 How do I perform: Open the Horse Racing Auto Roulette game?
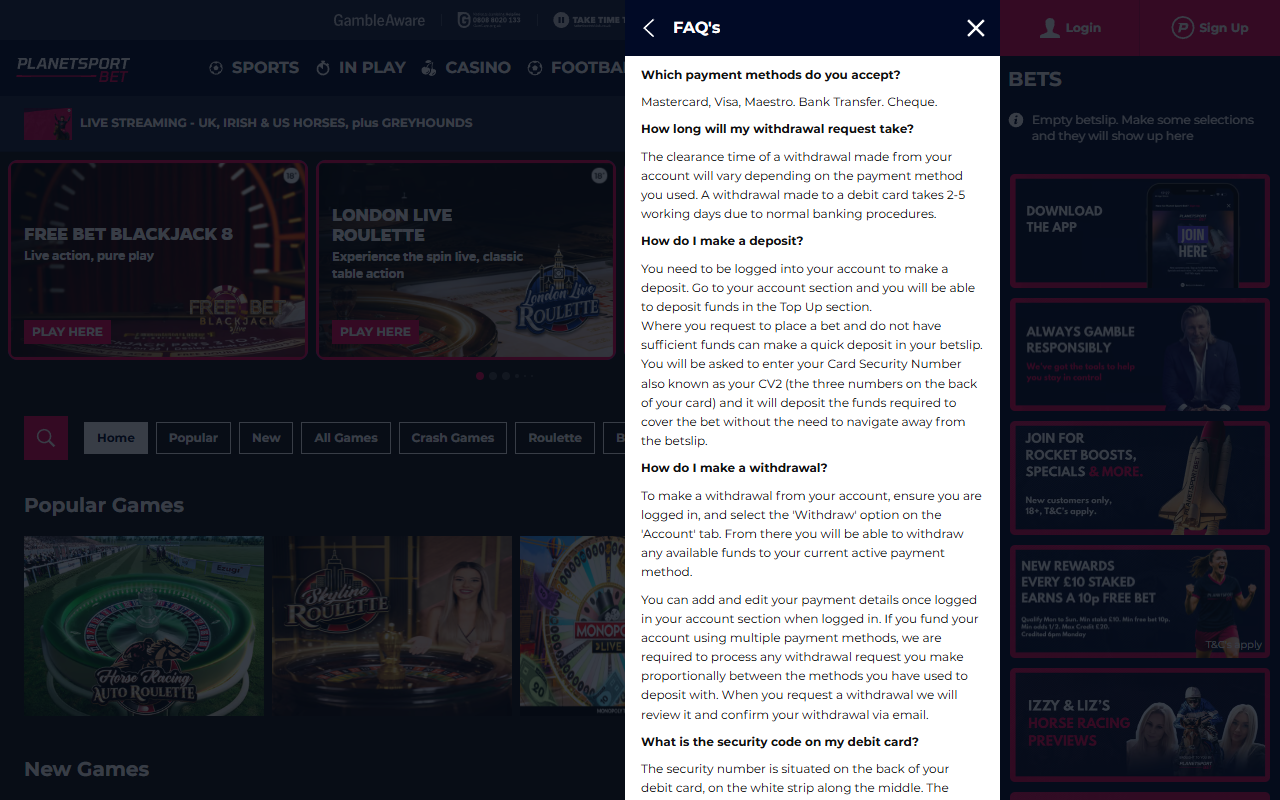144,626
